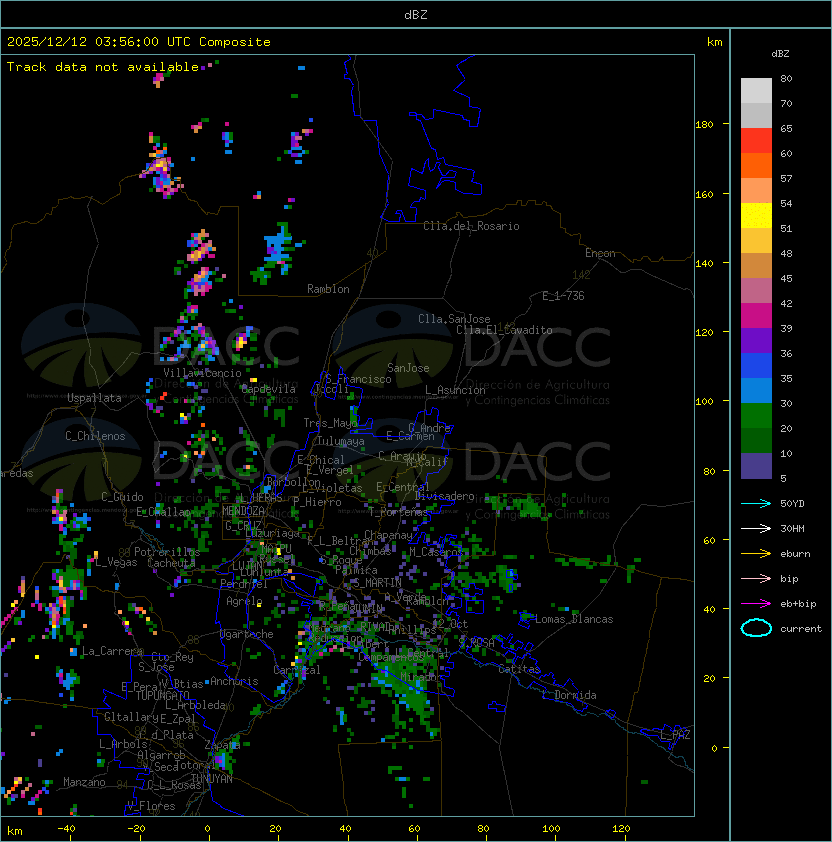832x842 pixels.
Task: Click the E_1-736 map label
Action: pyautogui.click(x=563, y=296)
